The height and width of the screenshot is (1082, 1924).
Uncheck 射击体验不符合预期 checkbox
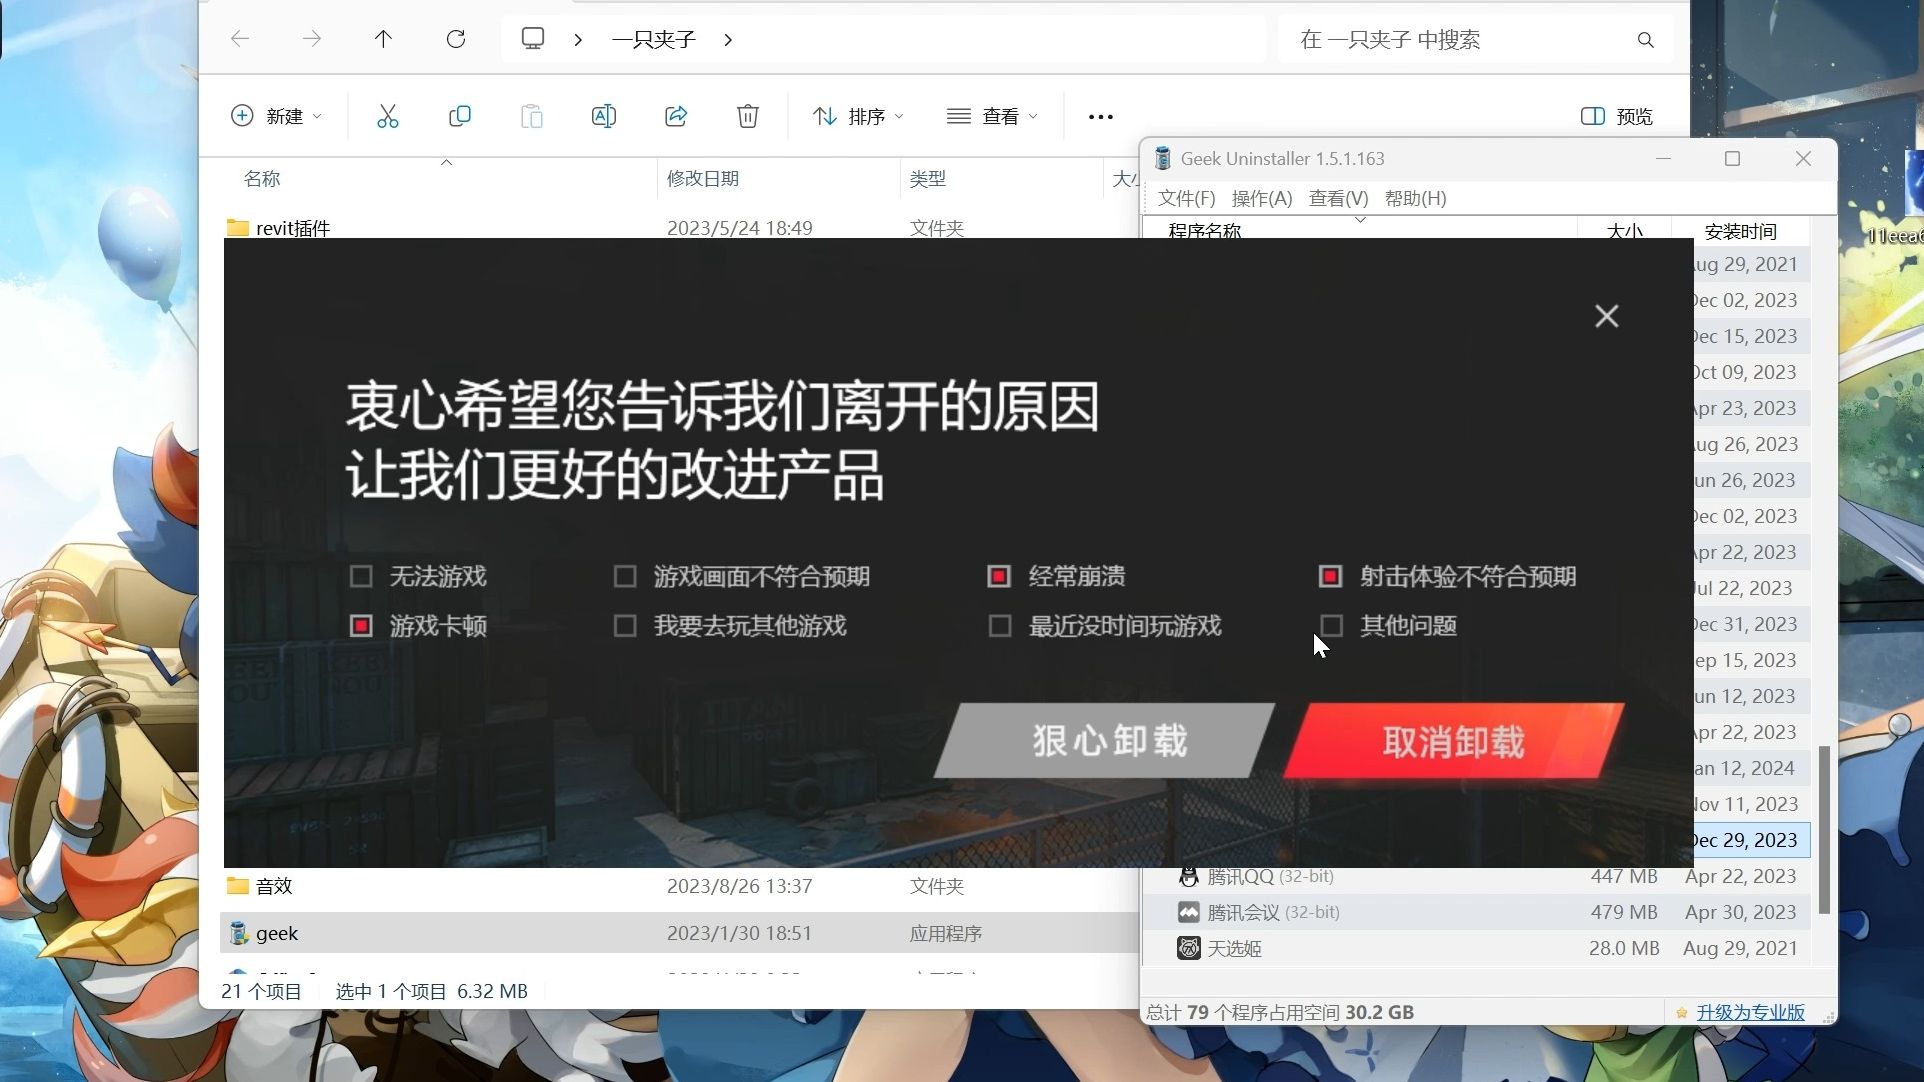tap(1330, 576)
